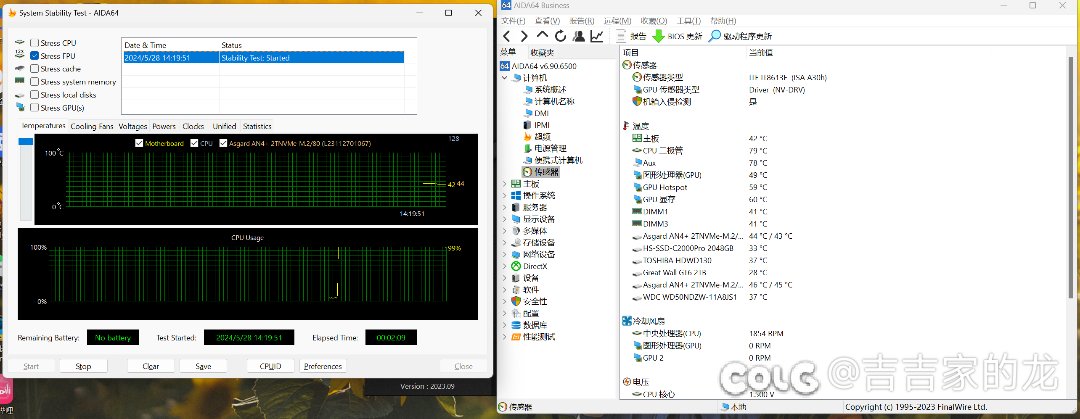Select the highlighted 传感器 tree item

541,172
